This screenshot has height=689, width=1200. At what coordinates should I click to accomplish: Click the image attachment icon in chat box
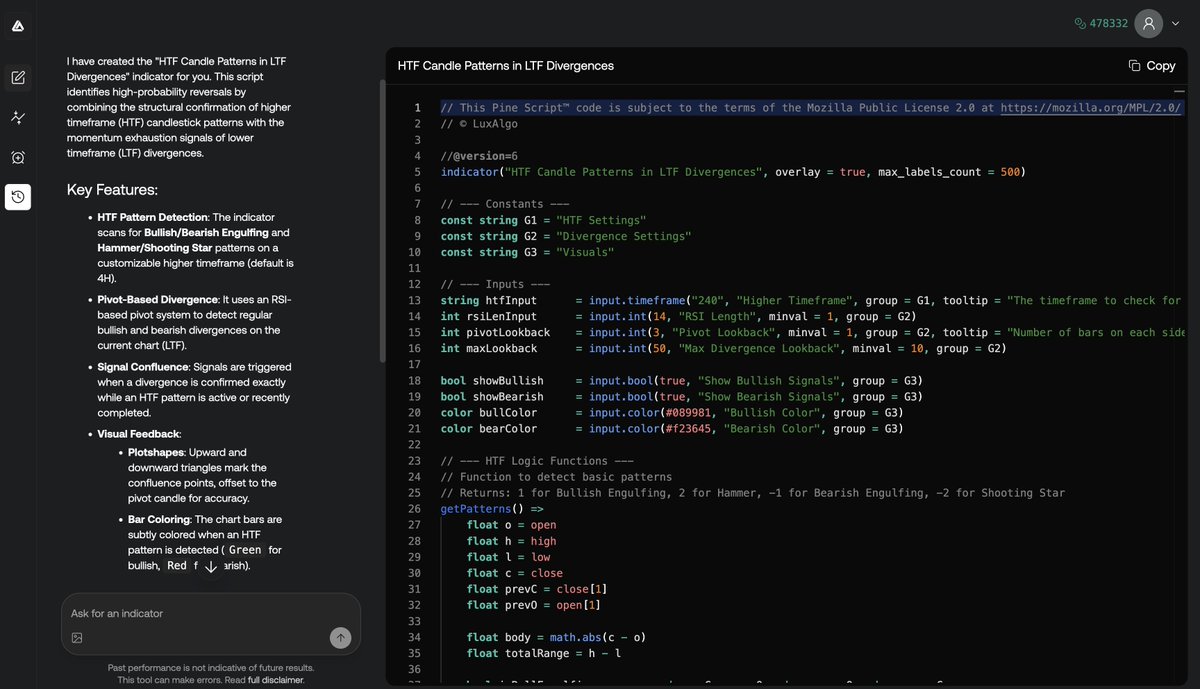pos(77,637)
